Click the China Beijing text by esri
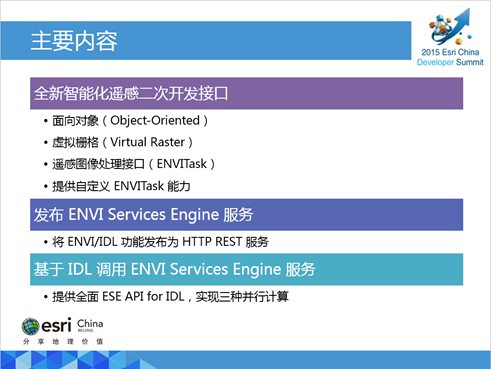Screen dimensions: 491x369 90,325
